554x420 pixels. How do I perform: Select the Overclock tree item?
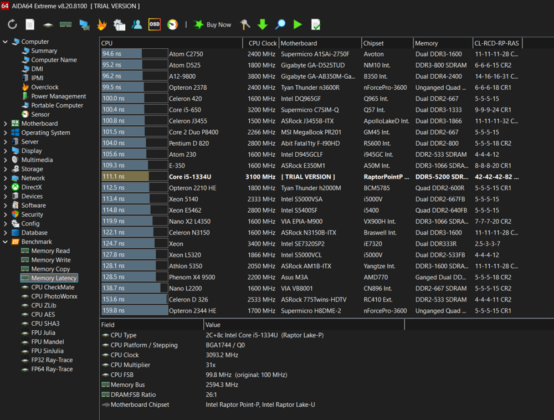click(45, 87)
